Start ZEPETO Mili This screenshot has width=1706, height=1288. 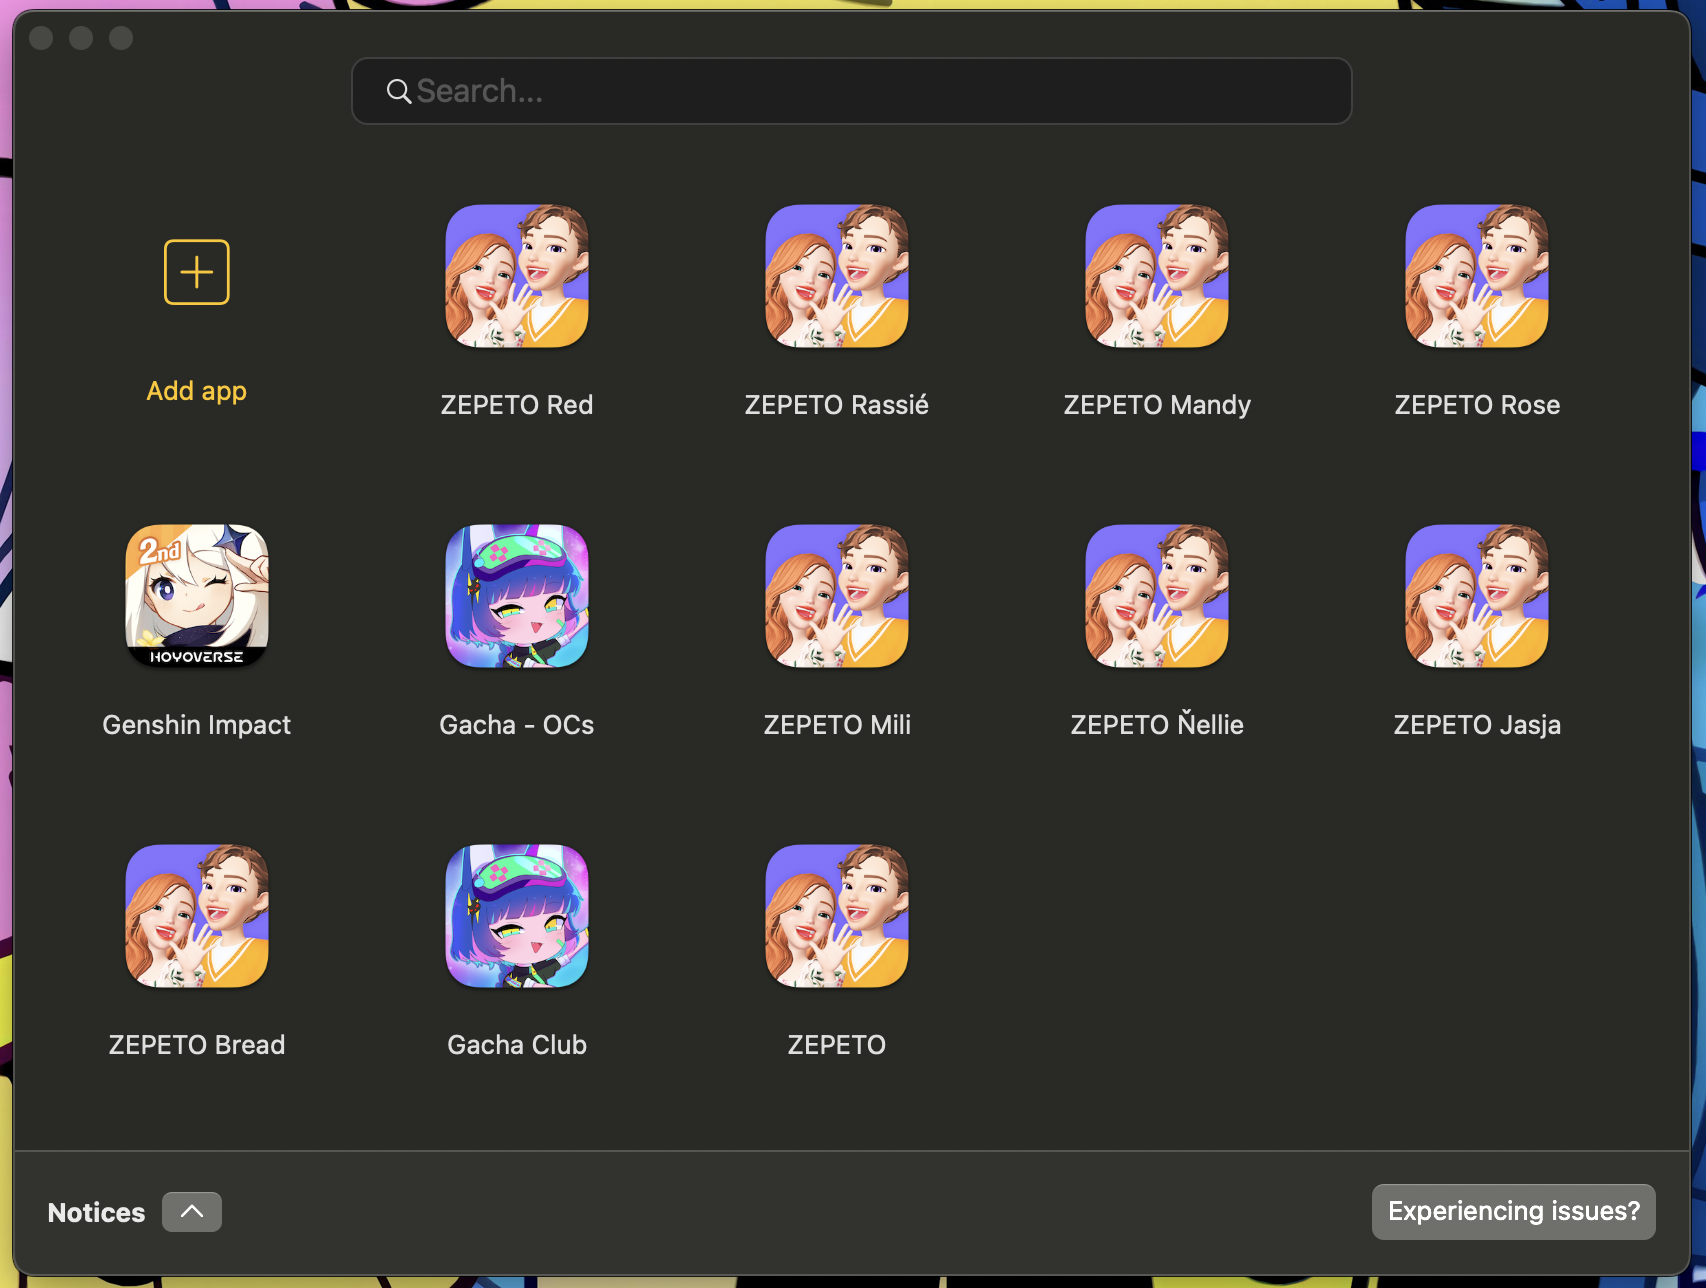(x=836, y=596)
